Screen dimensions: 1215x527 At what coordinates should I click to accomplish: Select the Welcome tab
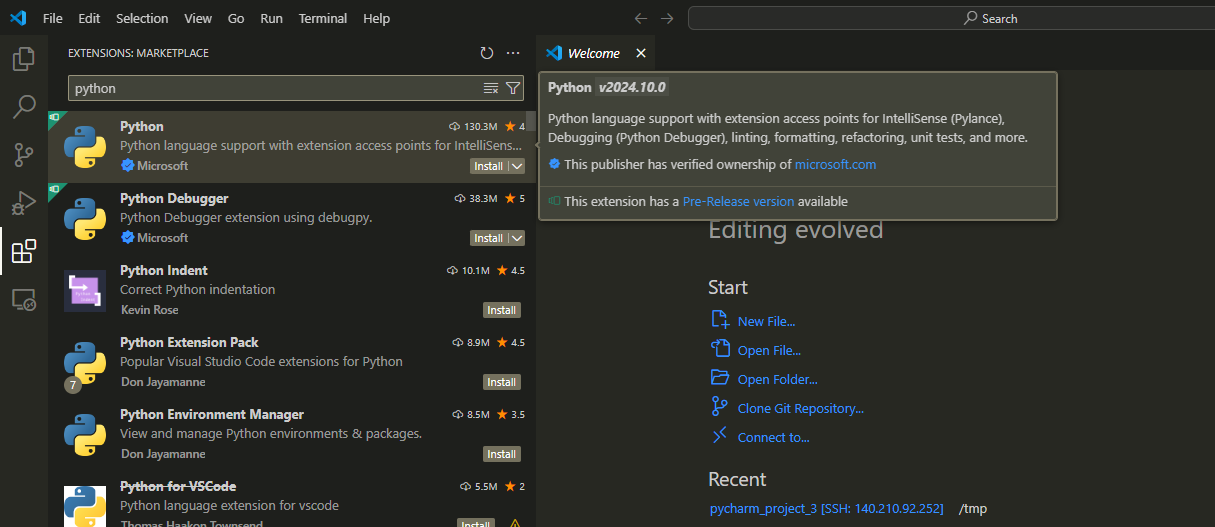click(594, 53)
